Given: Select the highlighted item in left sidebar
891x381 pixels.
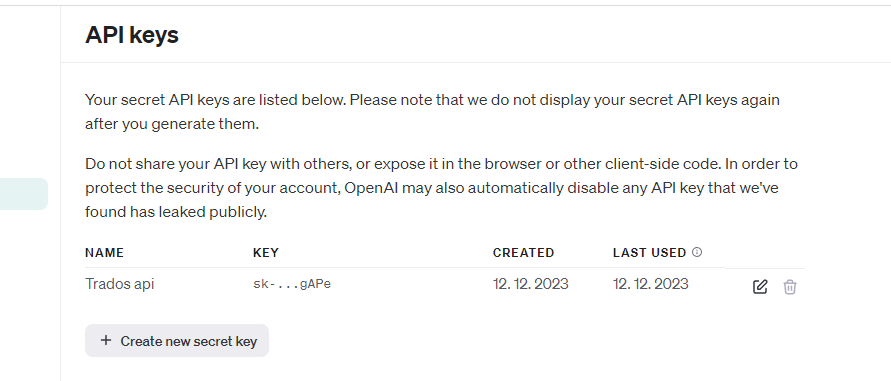Looking at the screenshot, I should (x=24, y=194).
